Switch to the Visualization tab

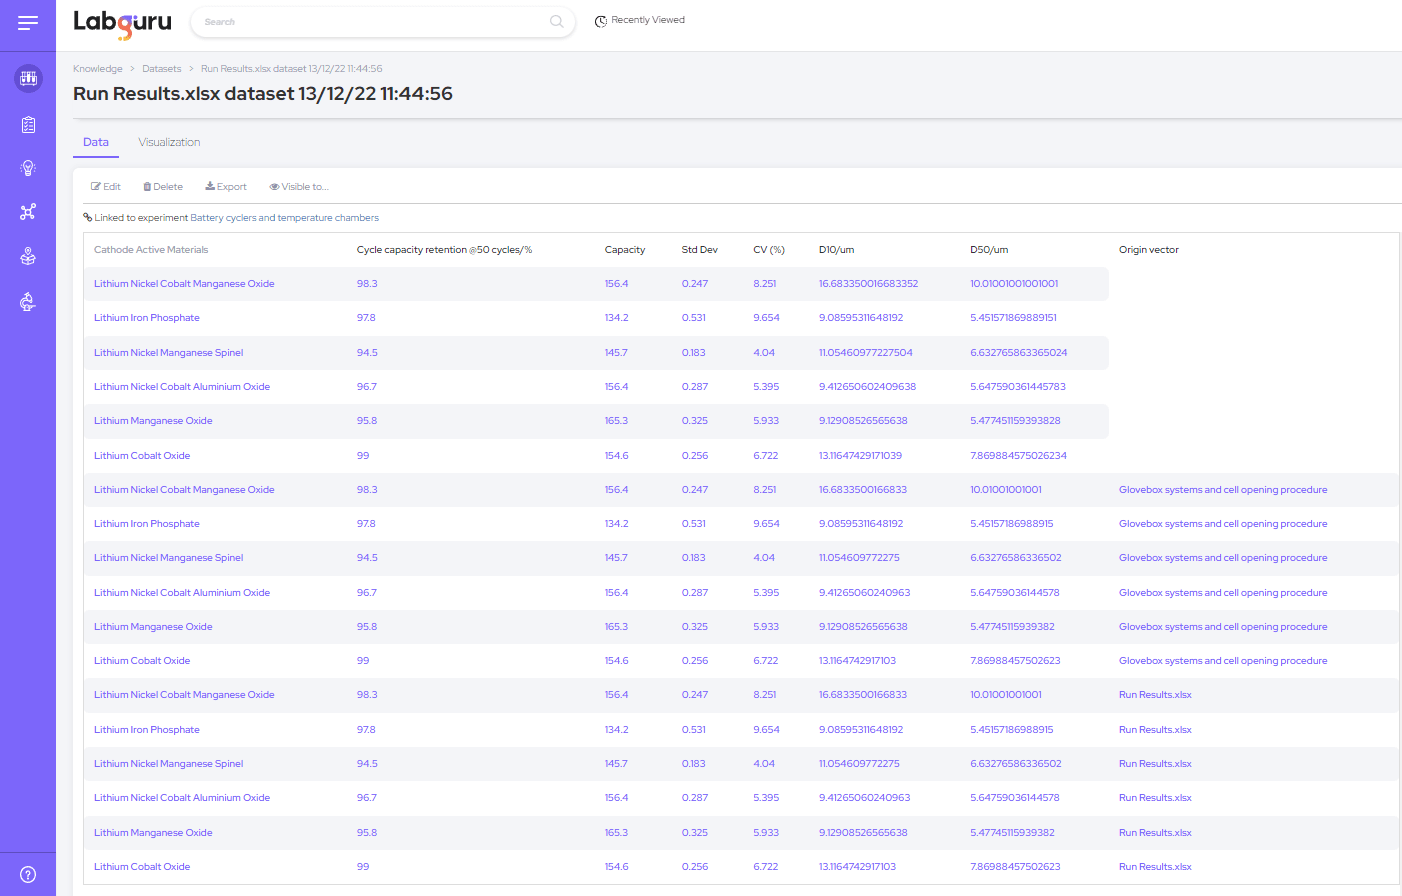tap(169, 142)
